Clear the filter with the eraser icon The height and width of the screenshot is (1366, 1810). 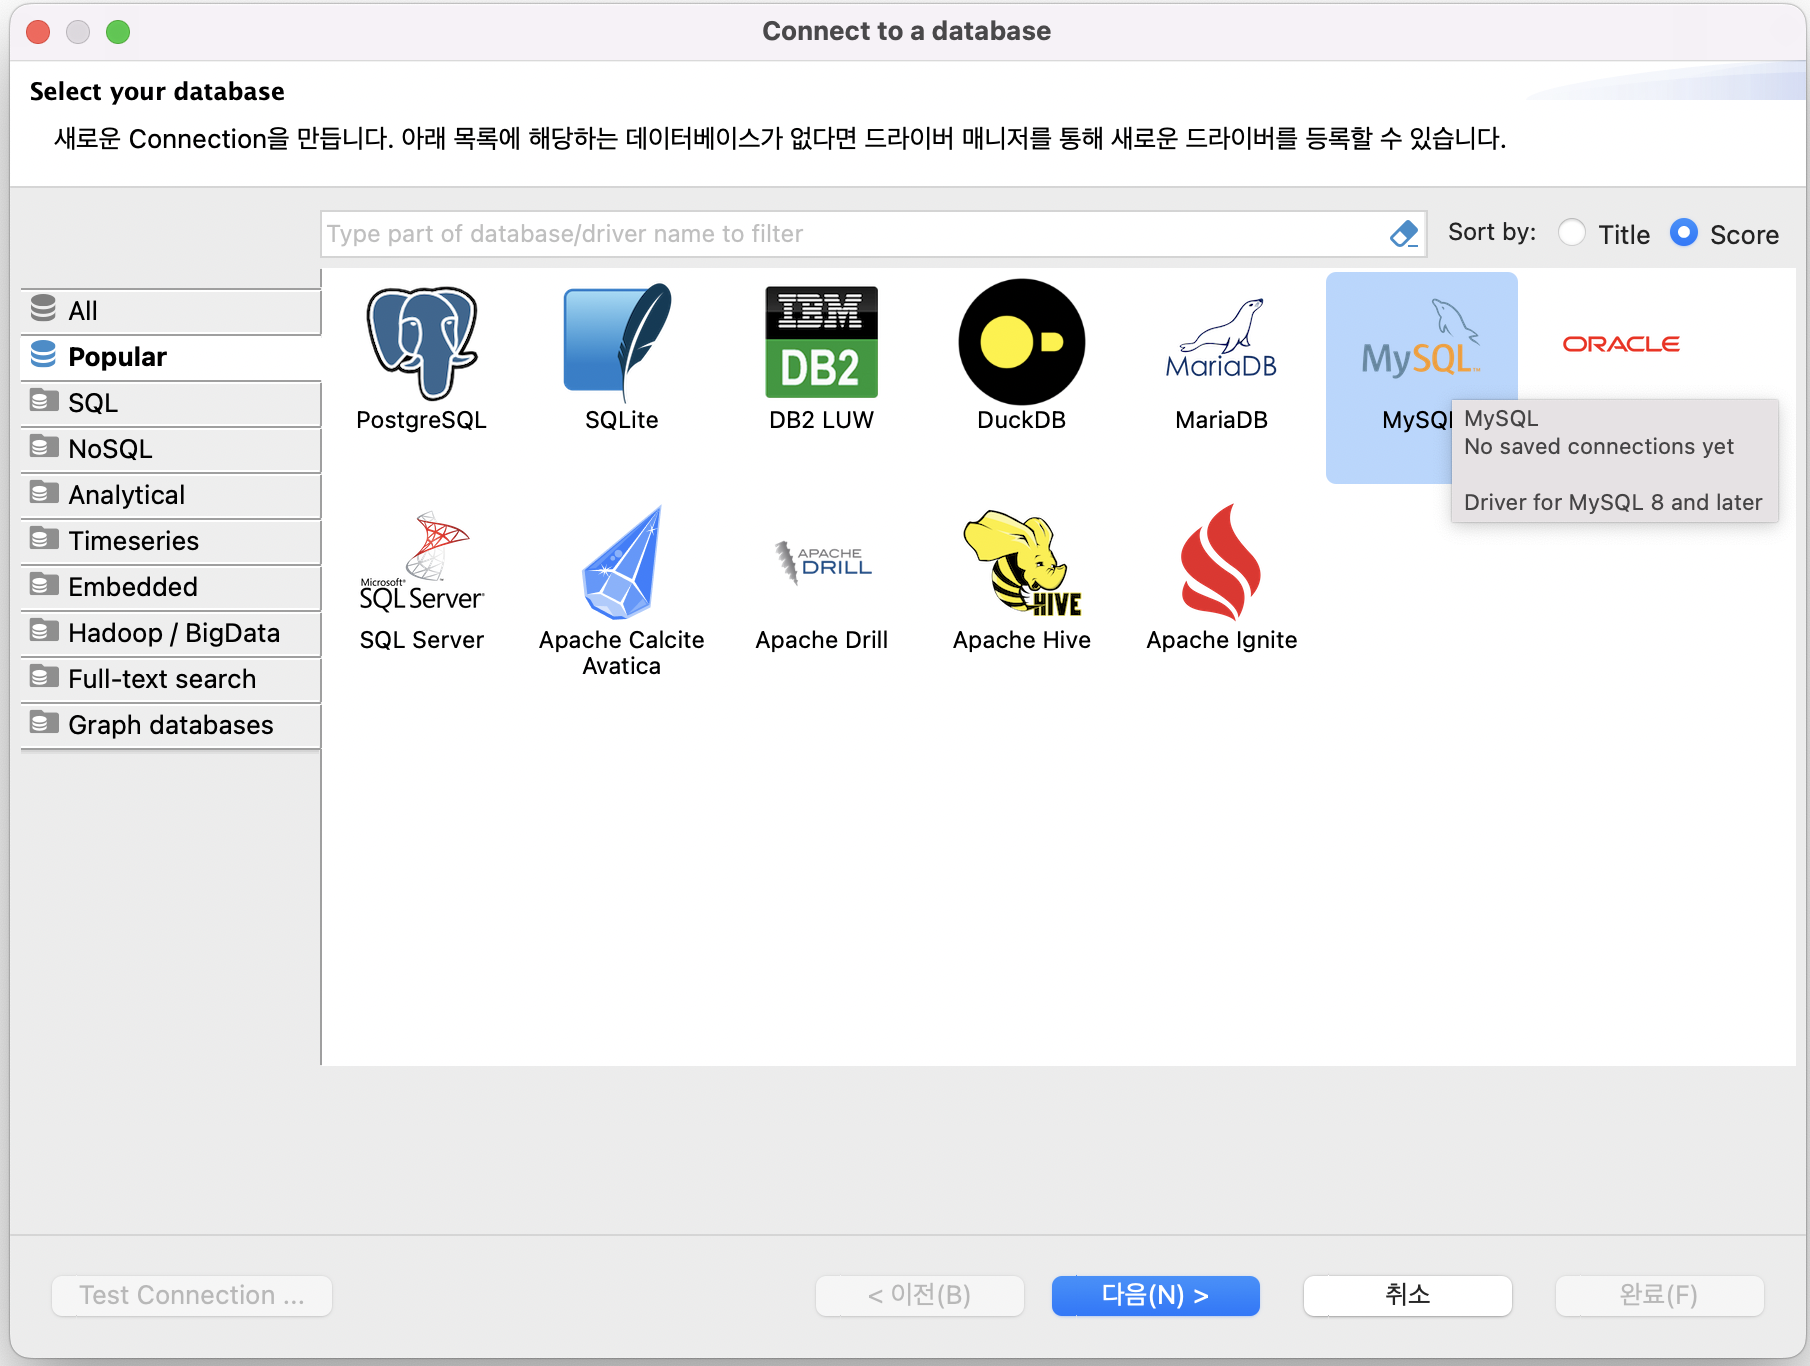pos(1404,234)
